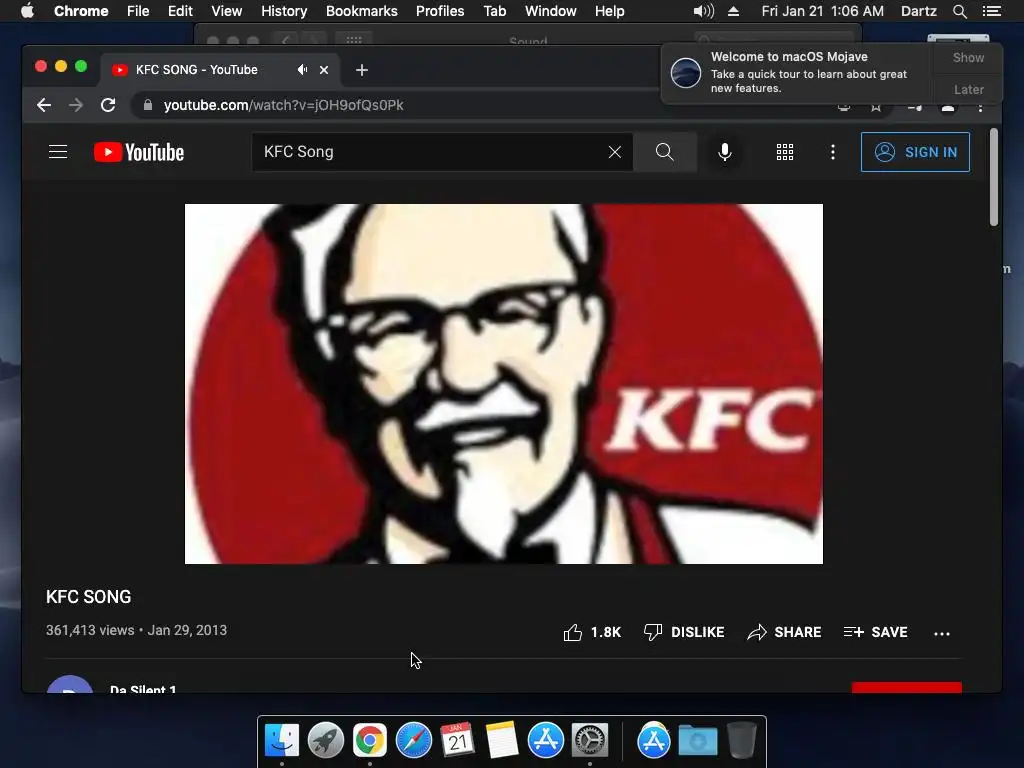Reload the YouTube page

pyautogui.click(x=108, y=105)
